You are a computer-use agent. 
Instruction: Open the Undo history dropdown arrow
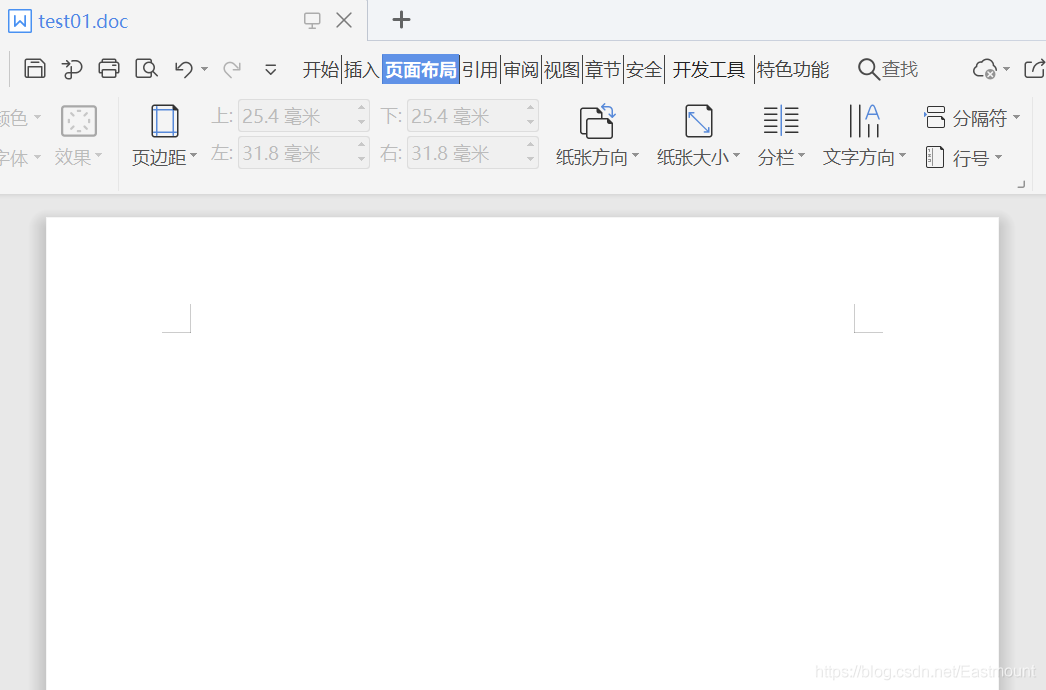click(205, 69)
